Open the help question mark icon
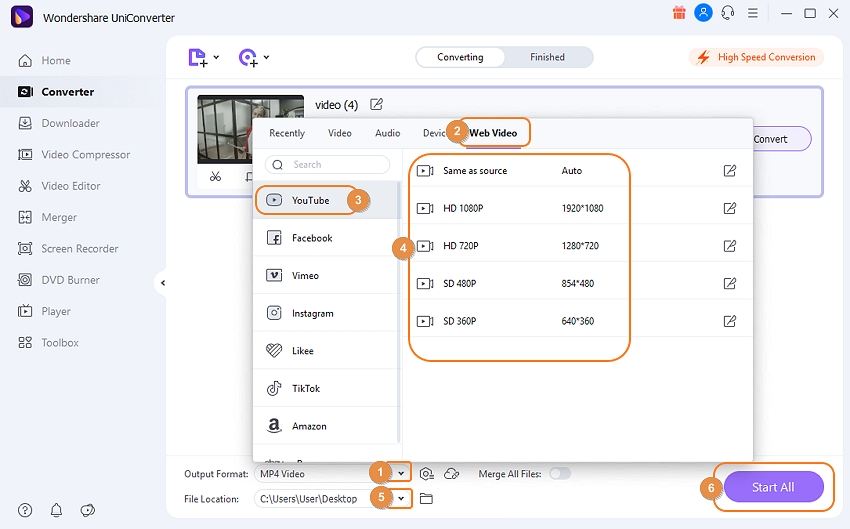The image size is (850, 529). tap(25, 510)
